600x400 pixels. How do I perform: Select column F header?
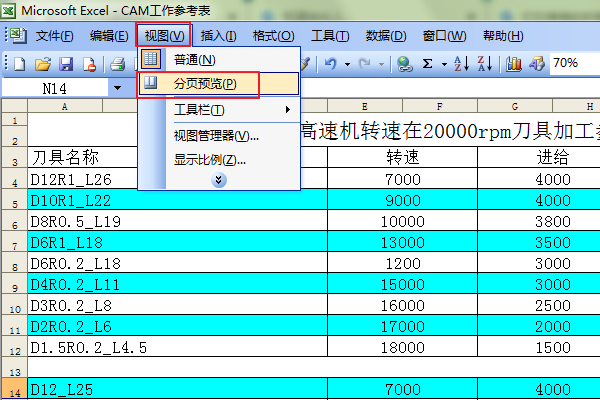440,106
